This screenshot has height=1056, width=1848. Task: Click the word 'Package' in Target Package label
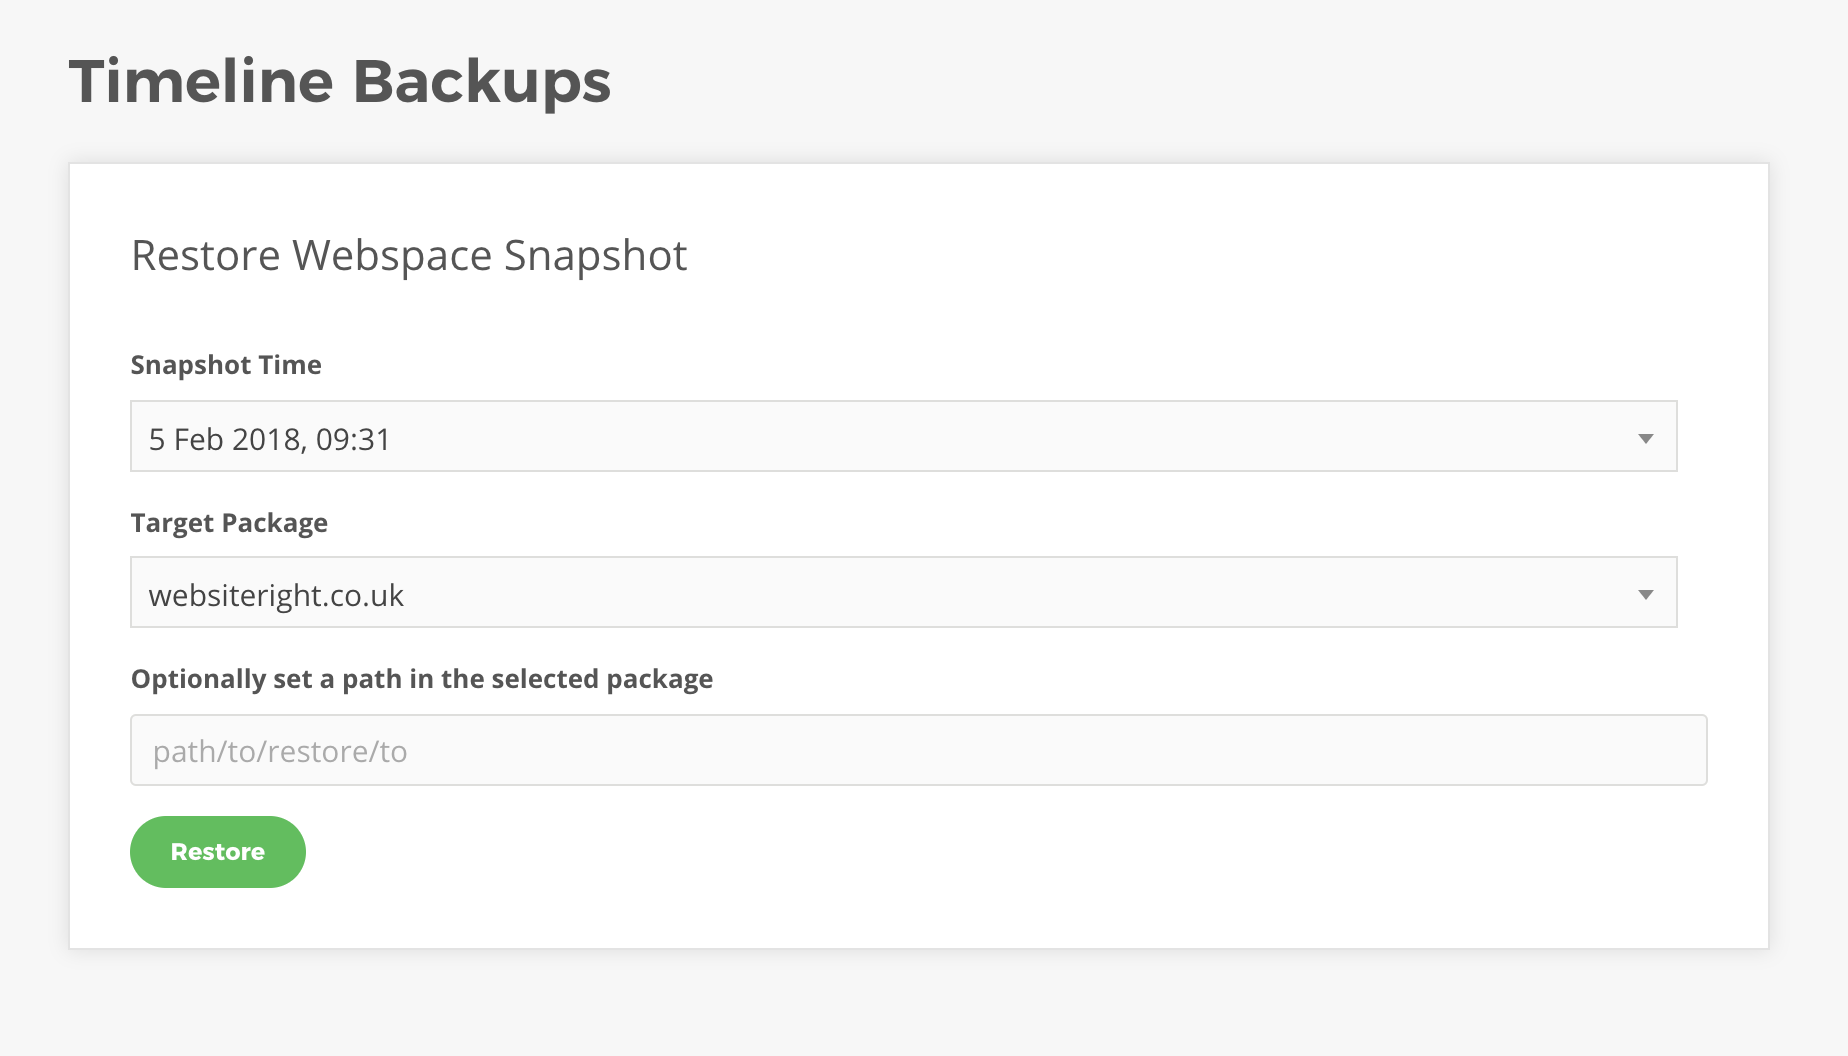click(274, 523)
